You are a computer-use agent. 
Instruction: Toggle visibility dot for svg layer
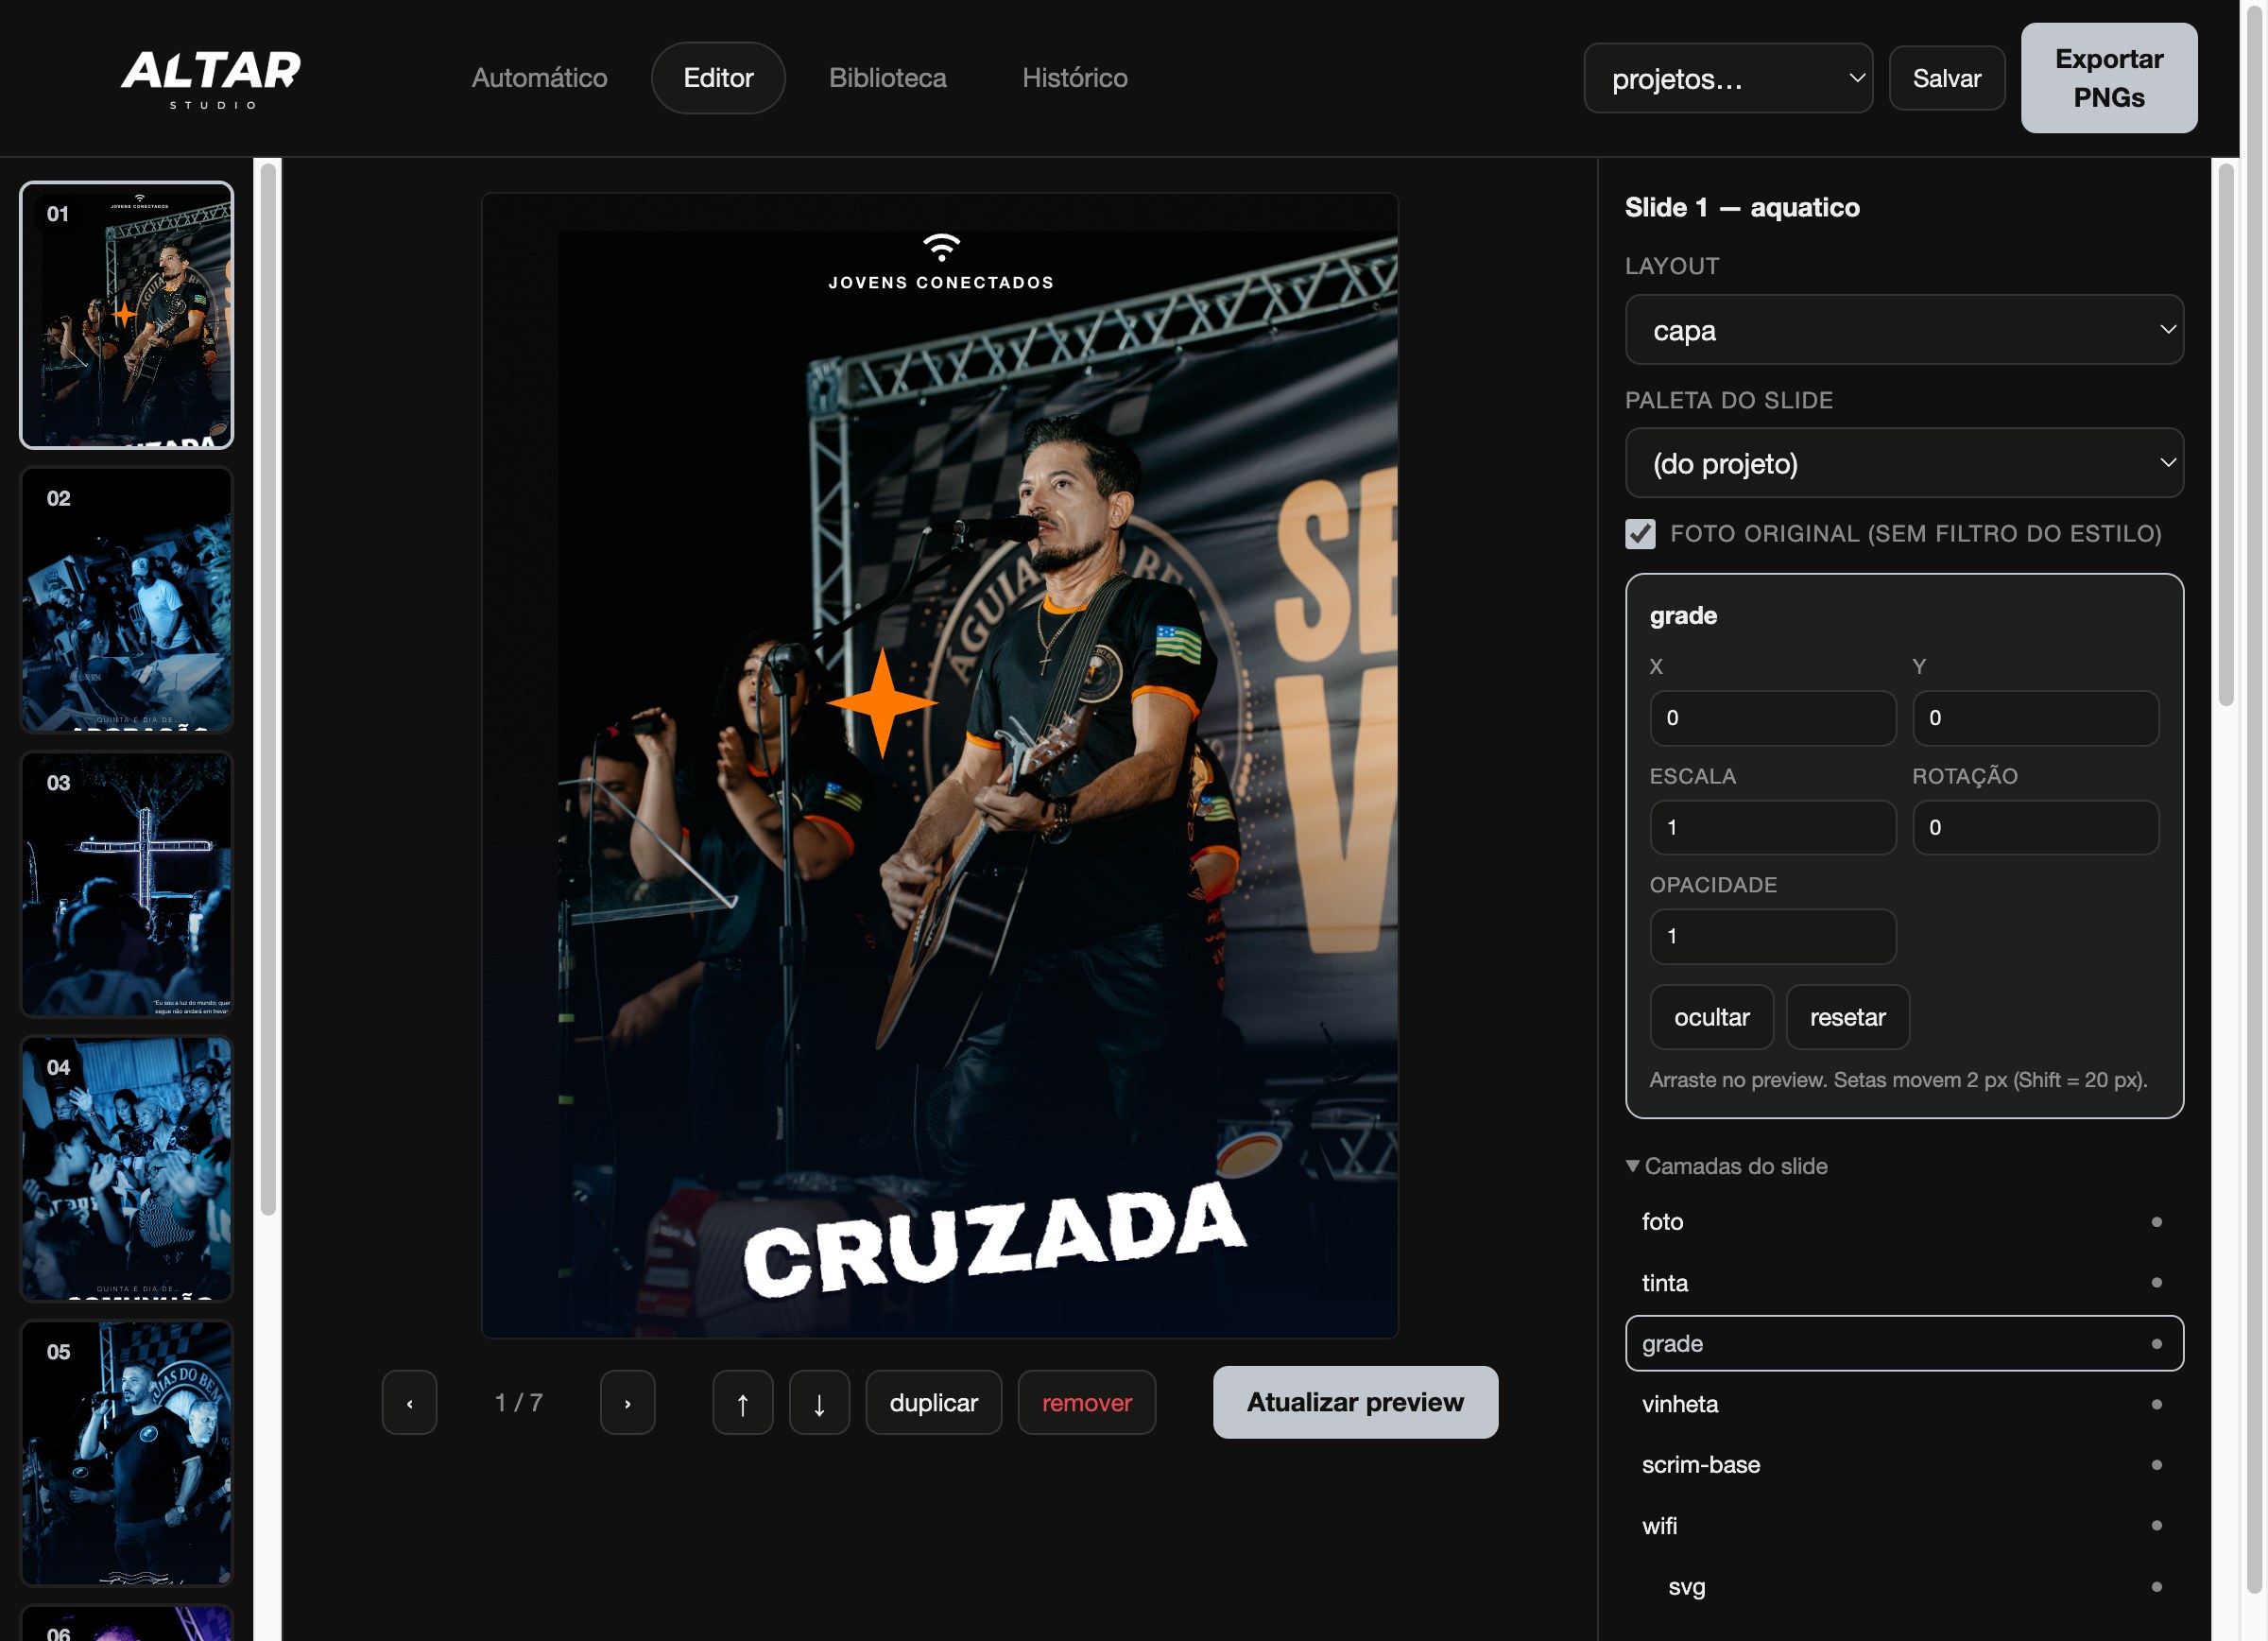coord(2156,1587)
